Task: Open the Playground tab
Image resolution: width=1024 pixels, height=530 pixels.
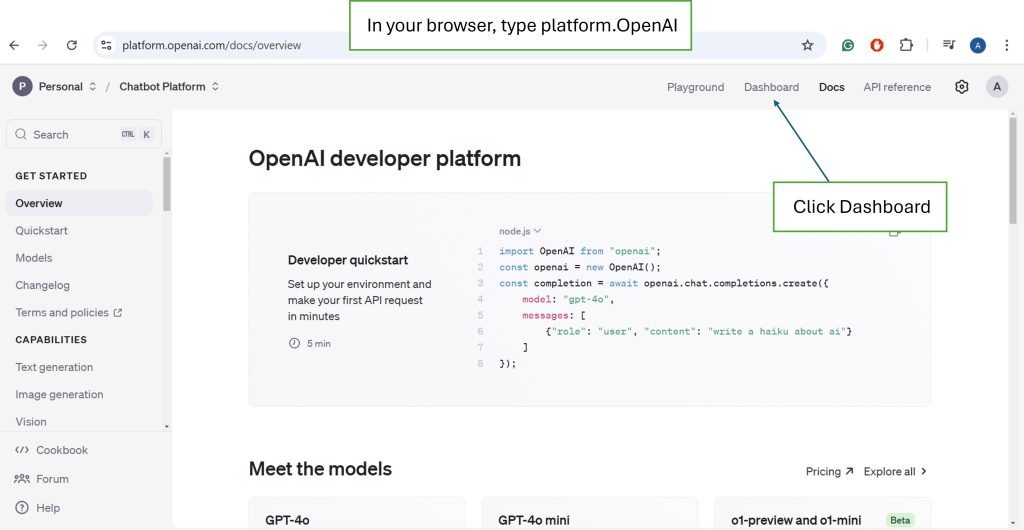Action: point(696,87)
